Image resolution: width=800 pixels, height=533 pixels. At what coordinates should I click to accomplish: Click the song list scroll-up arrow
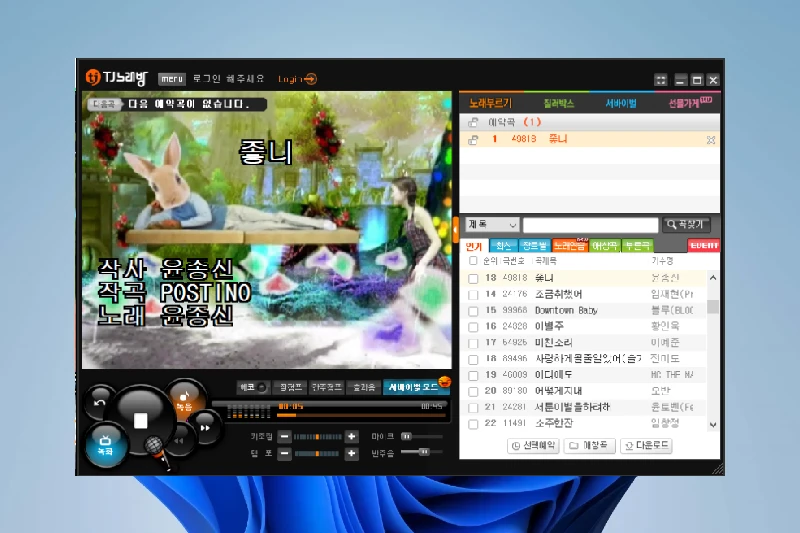(x=713, y=278)
